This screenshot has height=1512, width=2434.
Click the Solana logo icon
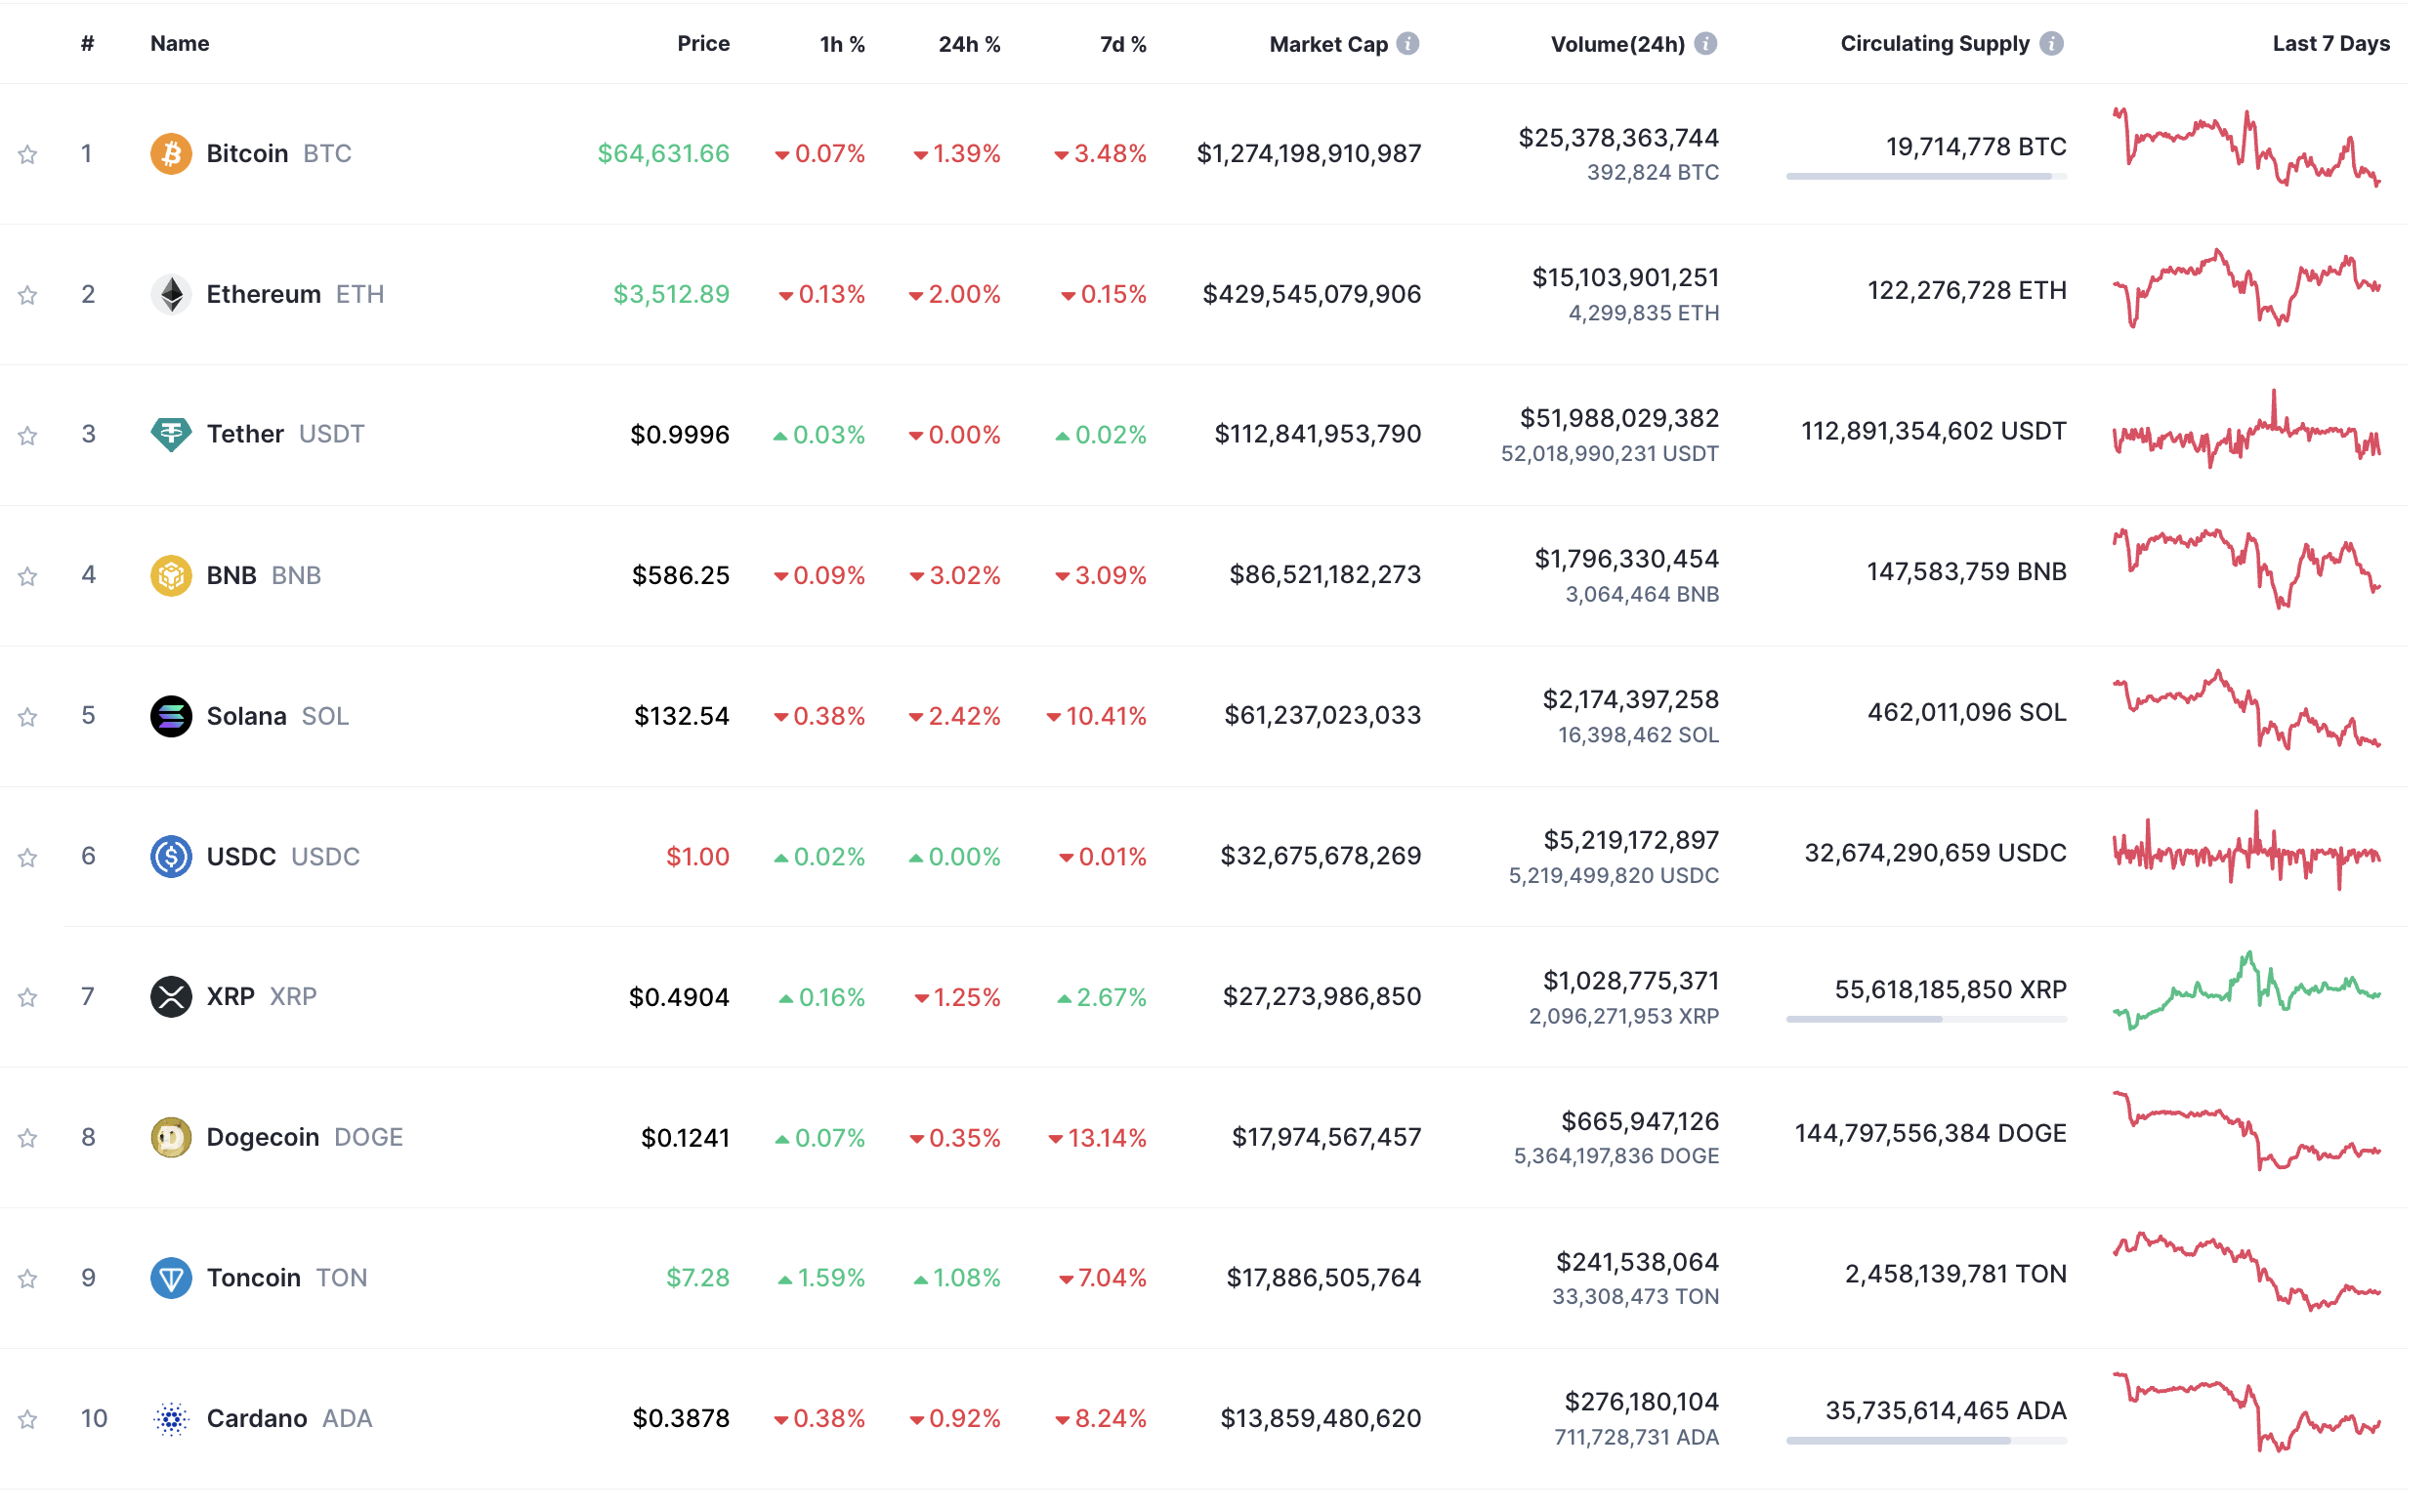coord(171,717)
